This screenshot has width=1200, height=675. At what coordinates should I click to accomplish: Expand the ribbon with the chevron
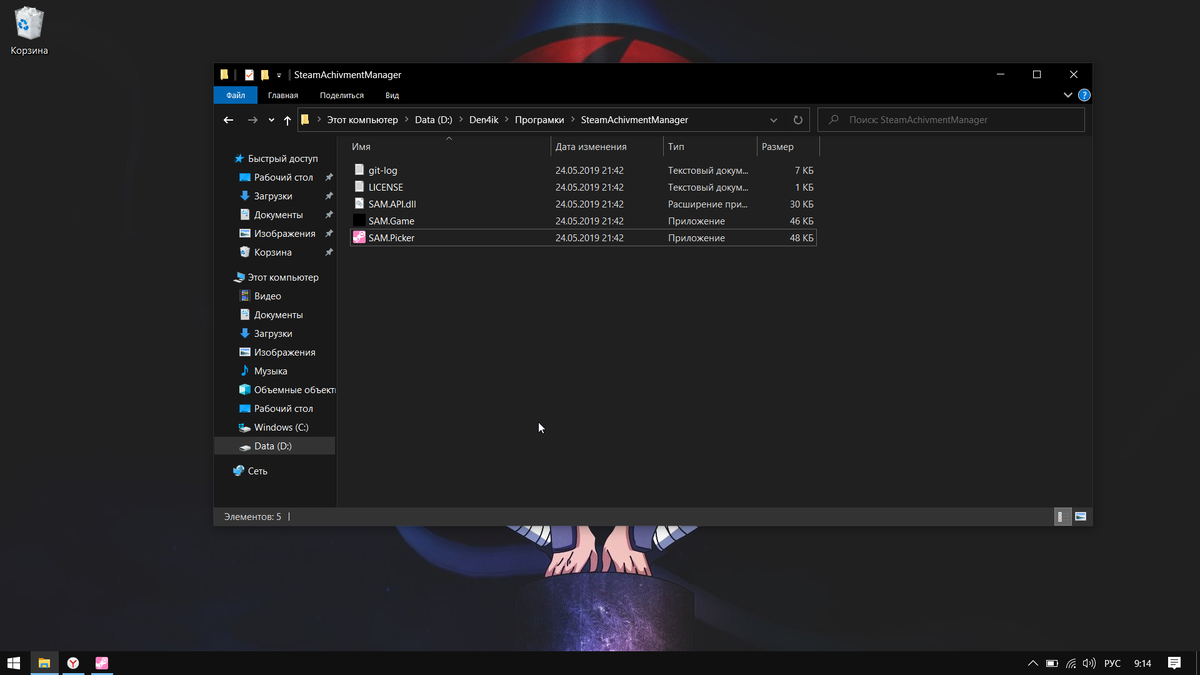[x=1068, y=95]
